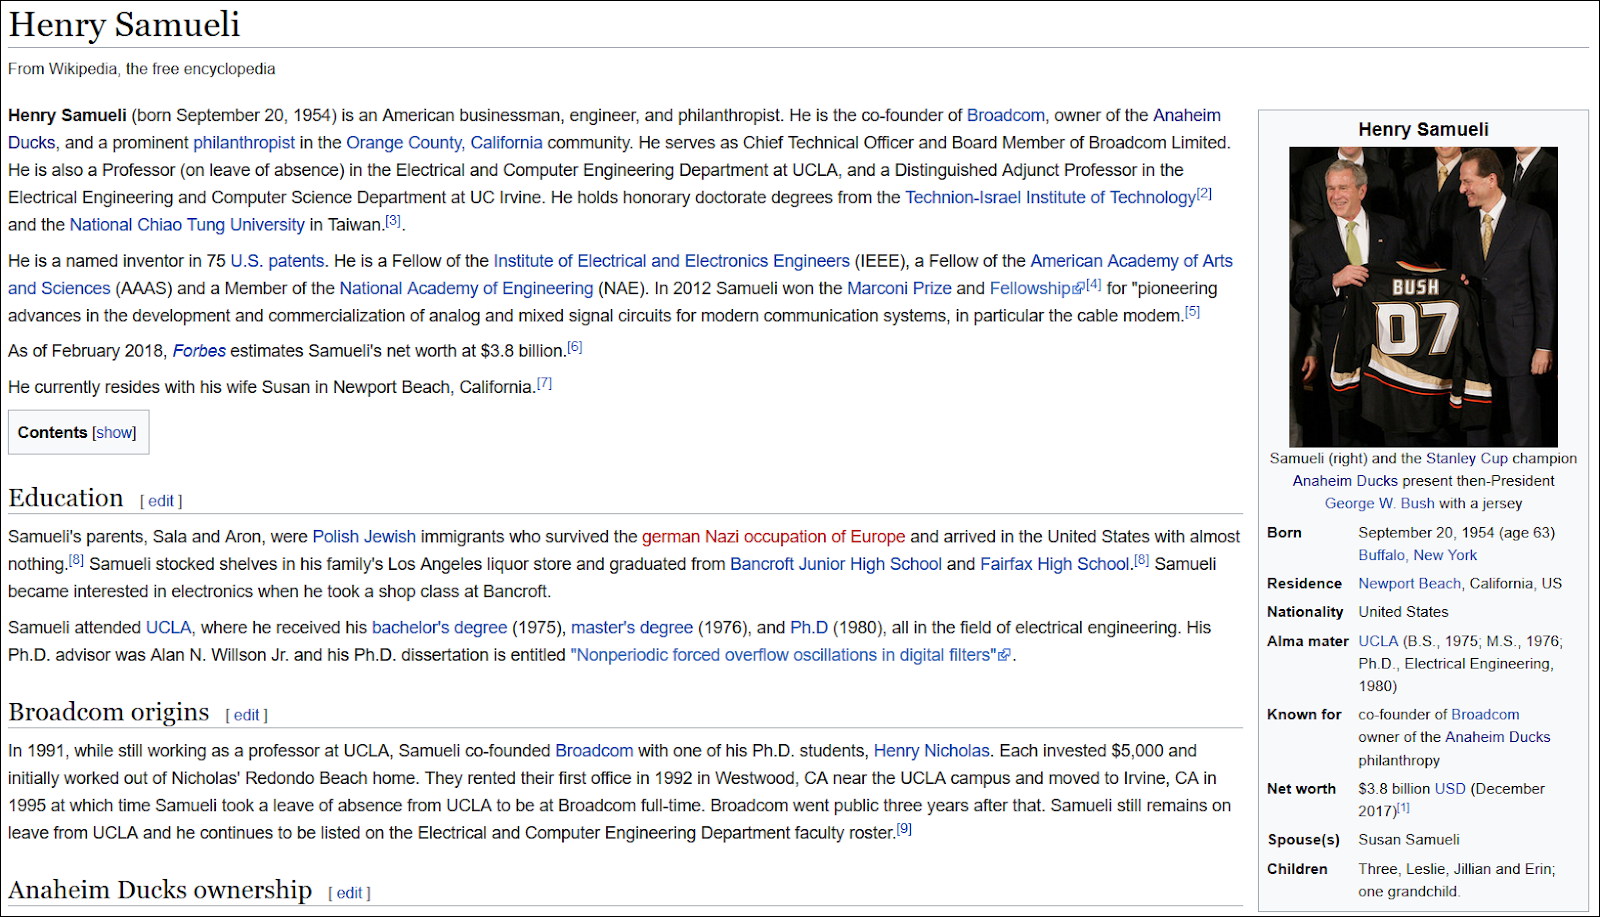
Task: Open the Henry Nicholas link
Action: pos(932,751)
